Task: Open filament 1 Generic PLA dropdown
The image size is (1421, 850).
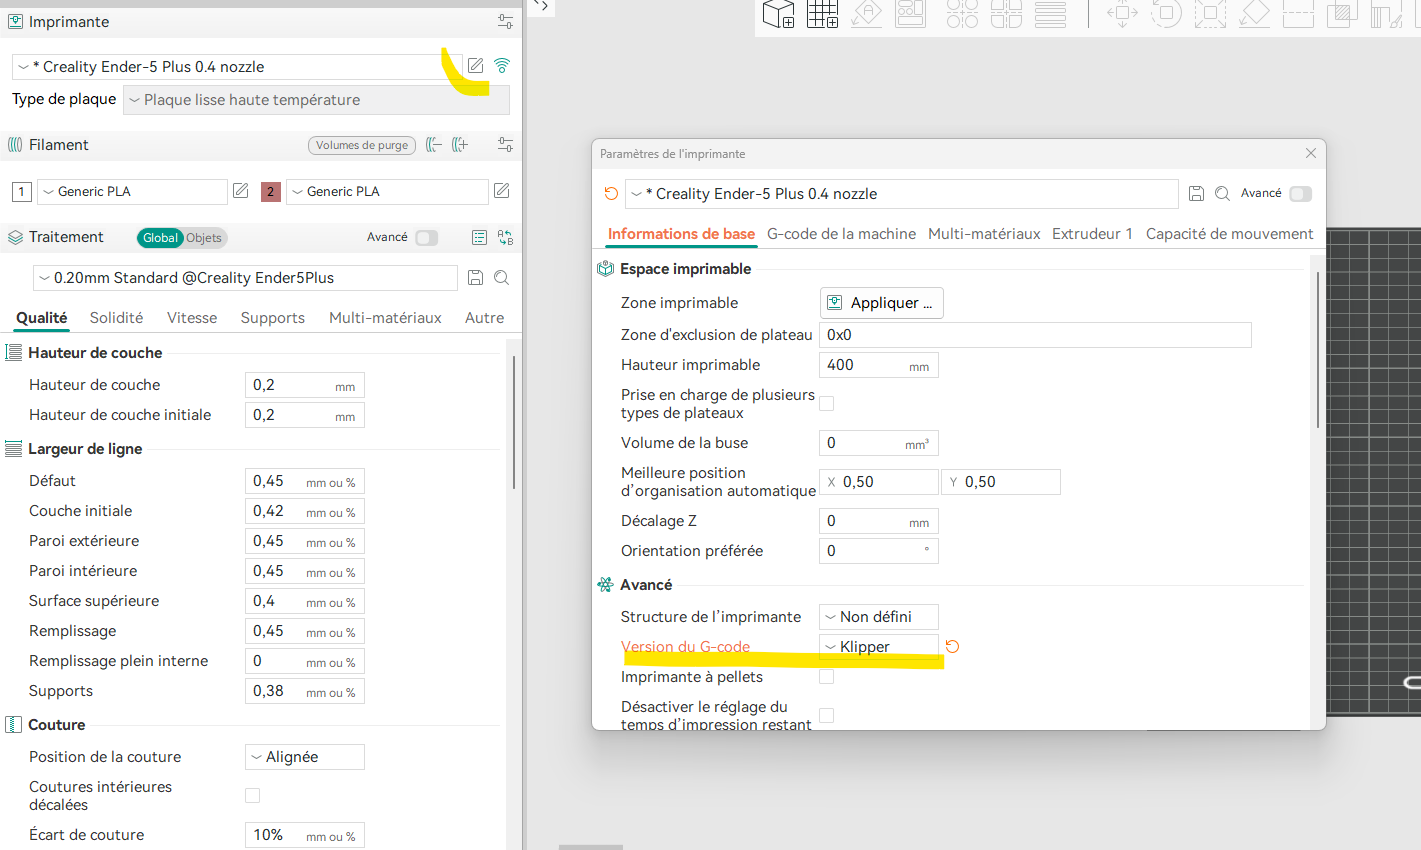Action: point(132,192)
